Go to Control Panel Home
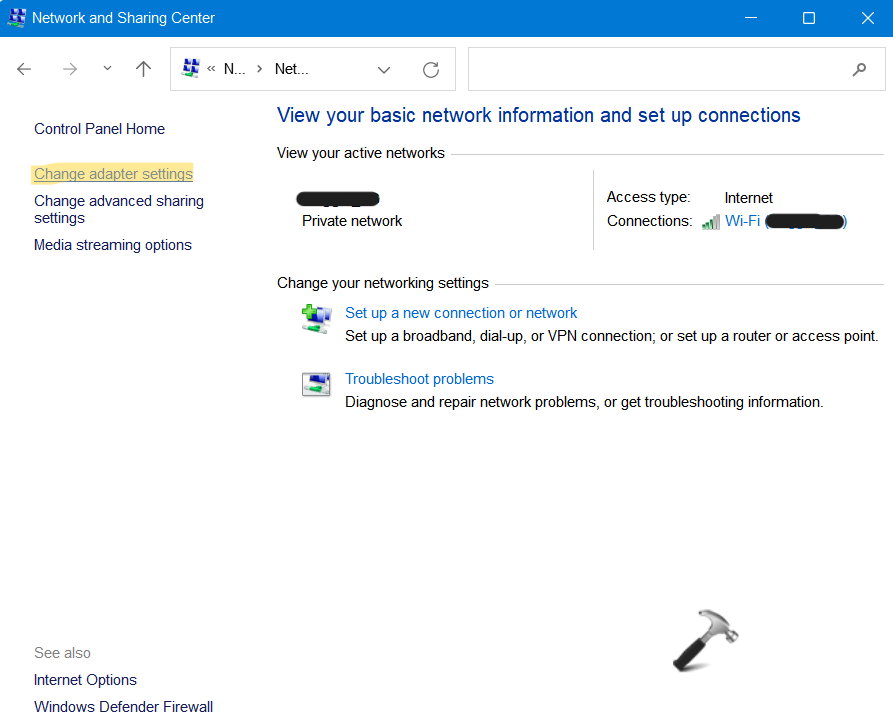 (99, 129)
